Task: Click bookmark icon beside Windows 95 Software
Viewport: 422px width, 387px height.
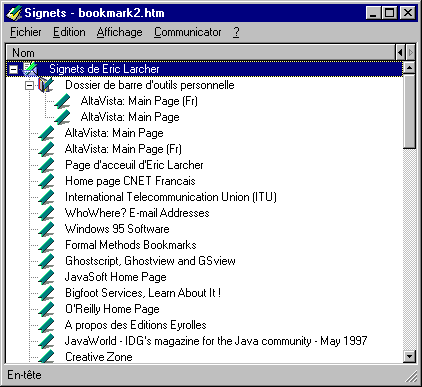Action: point(46,229)
